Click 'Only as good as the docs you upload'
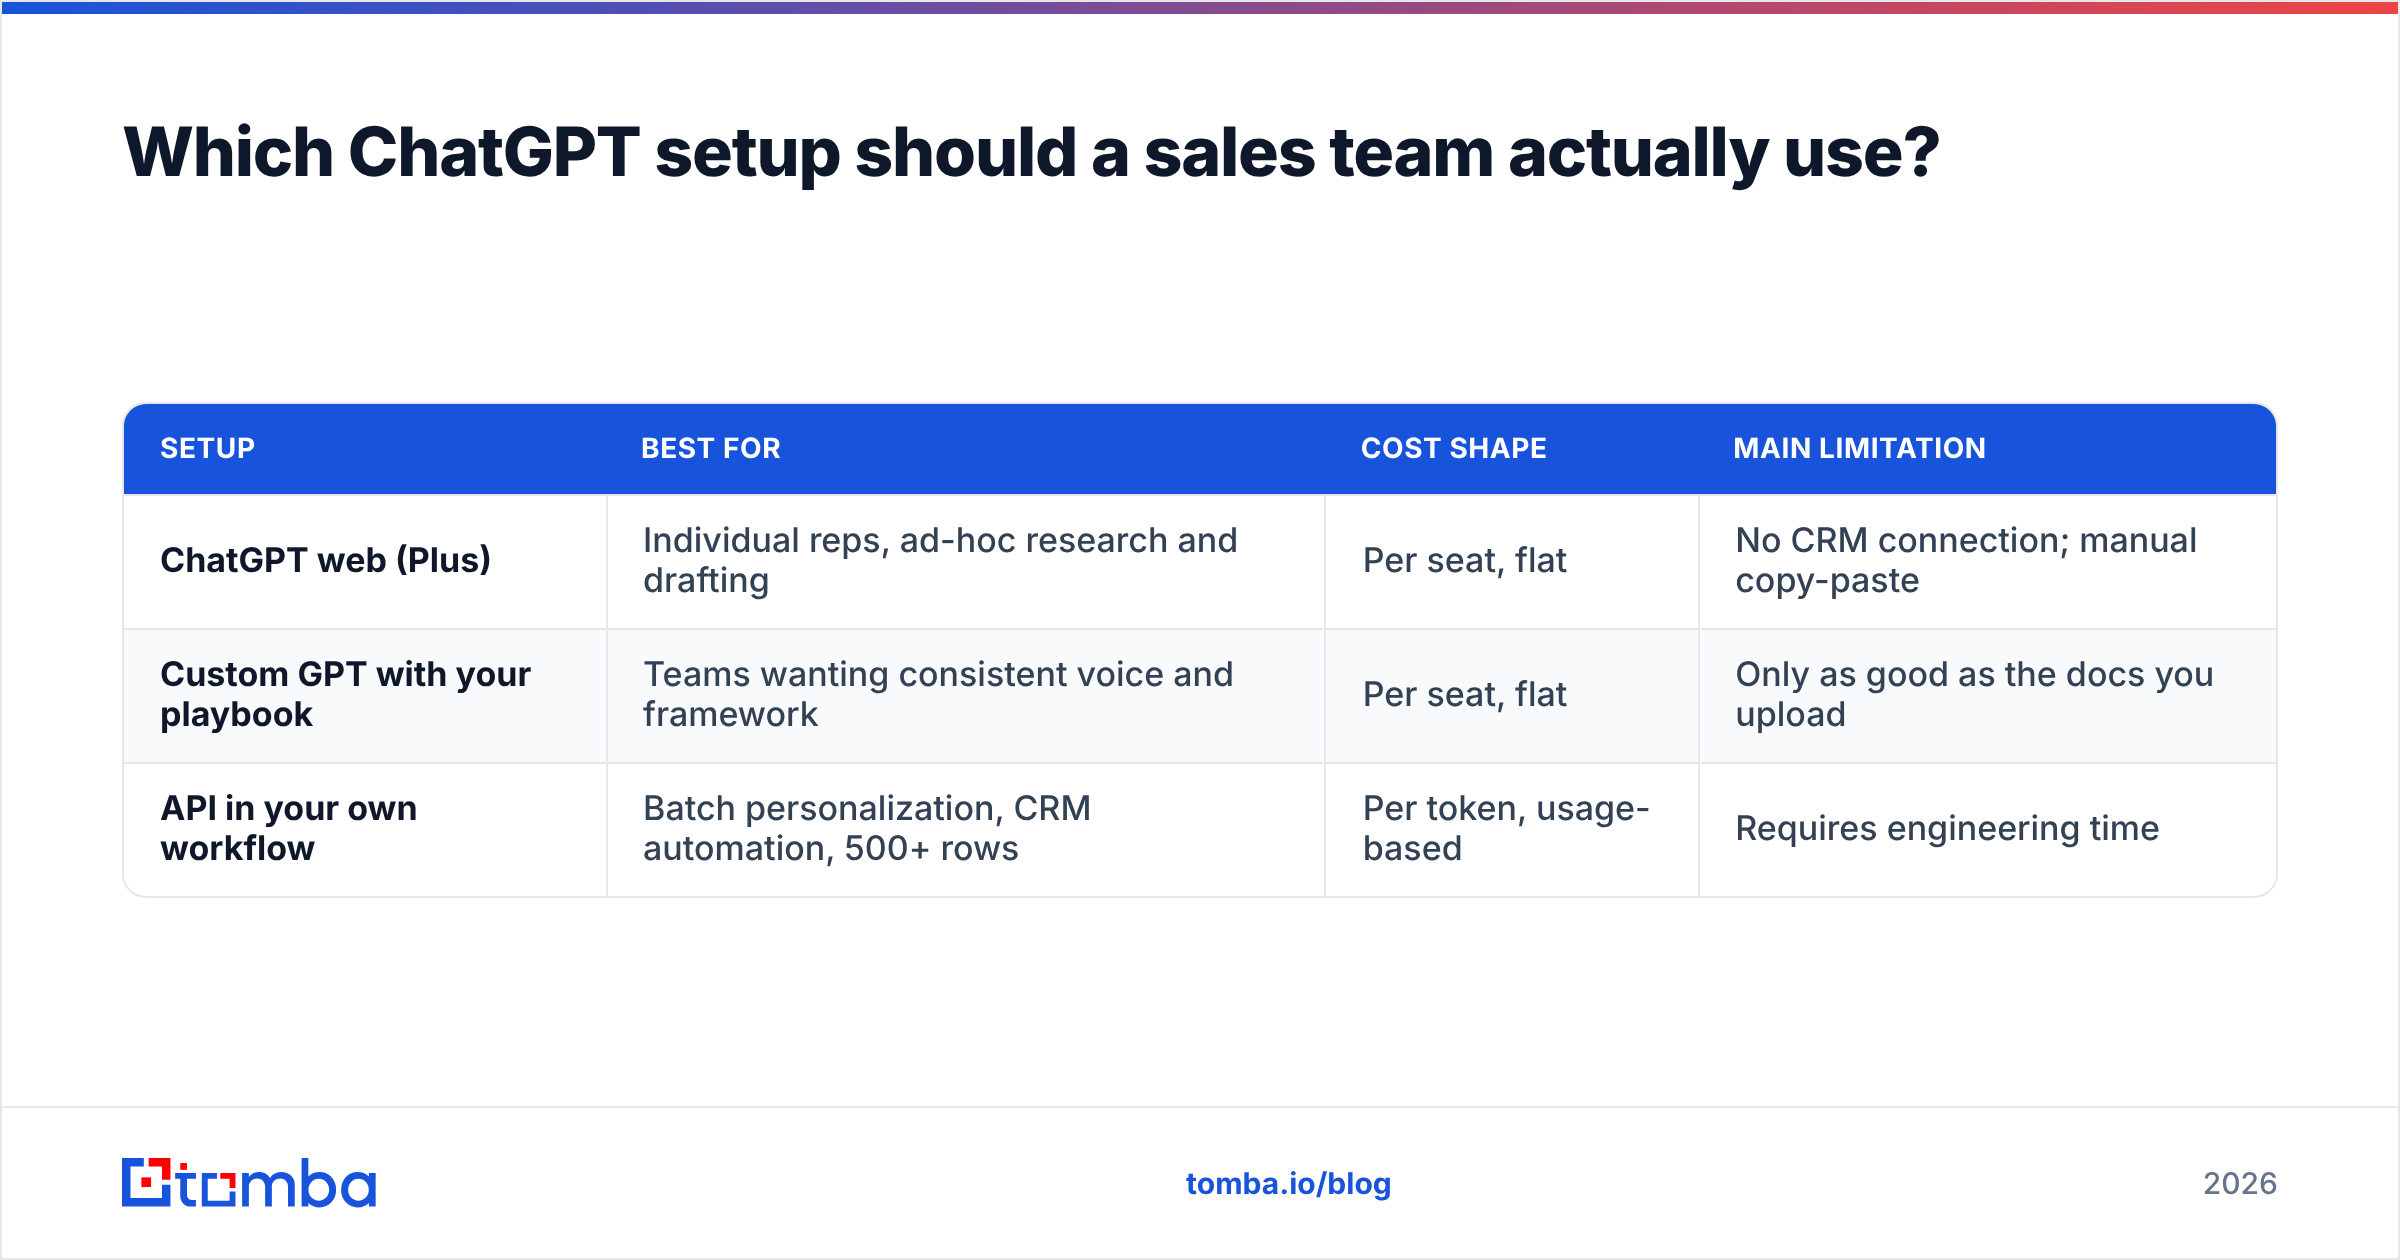 tap(1974, 694)
